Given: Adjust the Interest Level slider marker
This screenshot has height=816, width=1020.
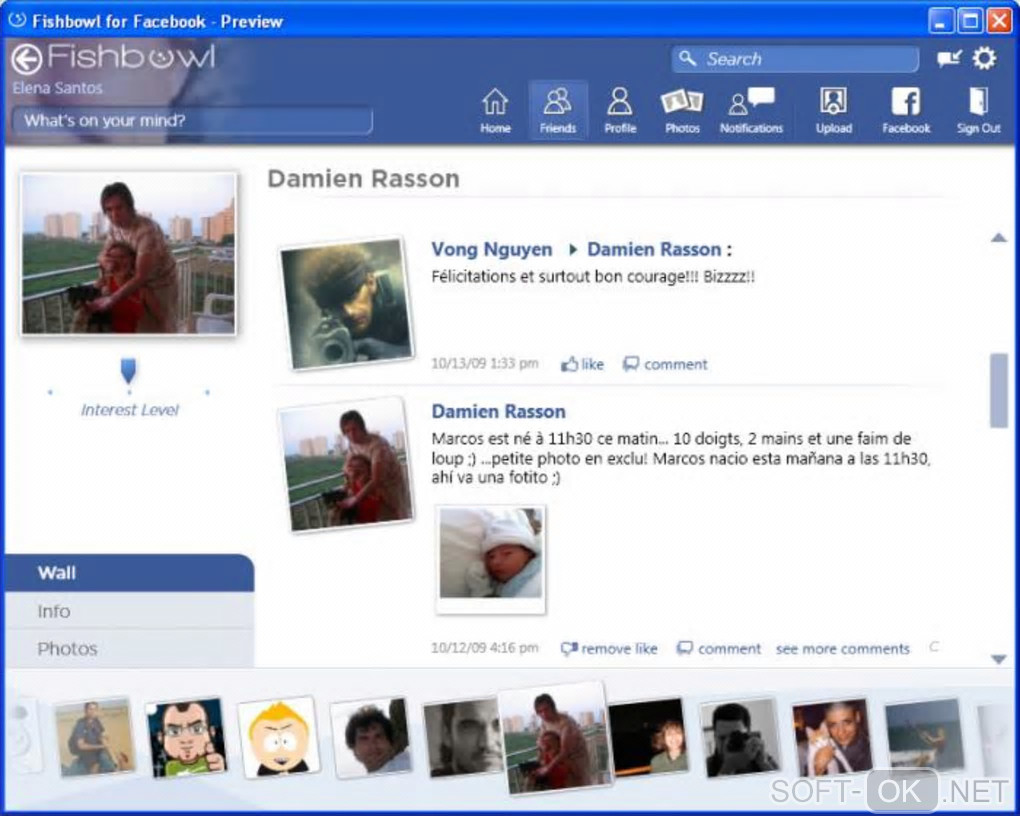Looking at the screenshot, I should pyautogui.click(x=128, y=370).
